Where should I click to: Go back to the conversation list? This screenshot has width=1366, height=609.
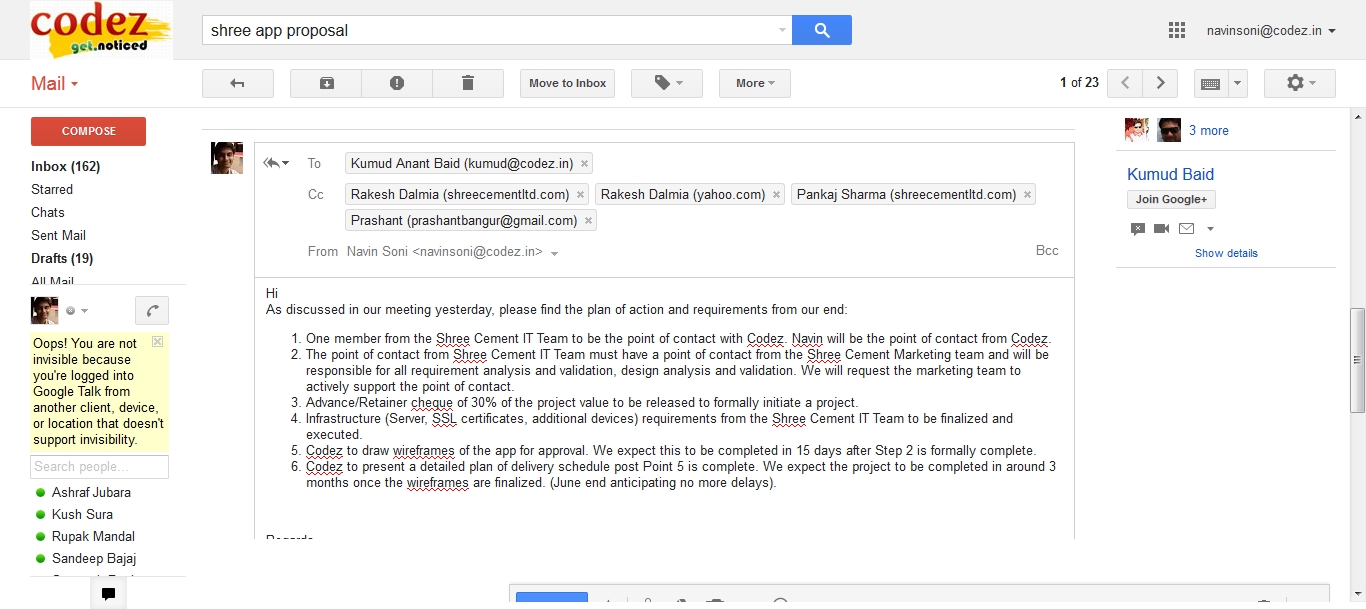click(238, 83)
